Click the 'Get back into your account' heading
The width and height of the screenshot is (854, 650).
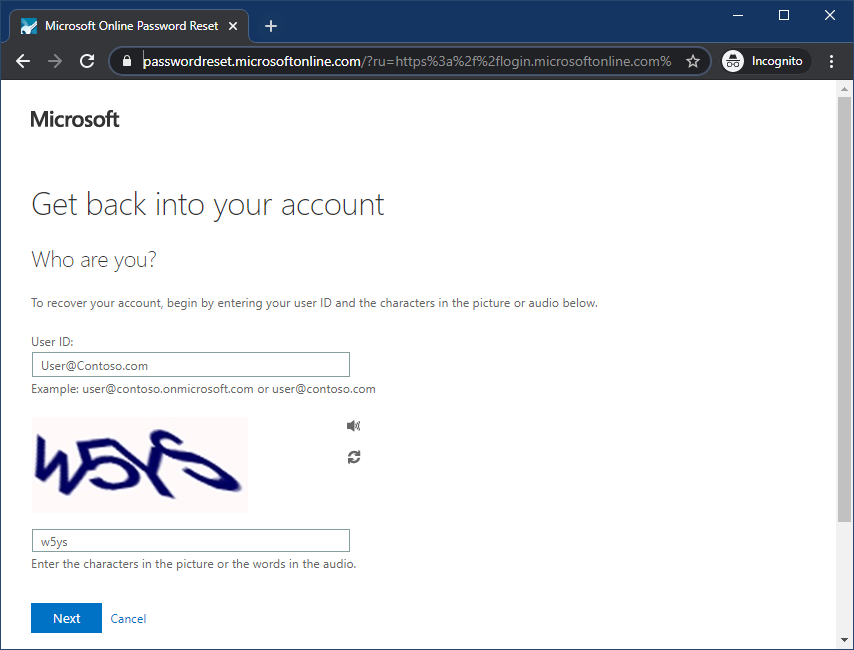[208, 205]
